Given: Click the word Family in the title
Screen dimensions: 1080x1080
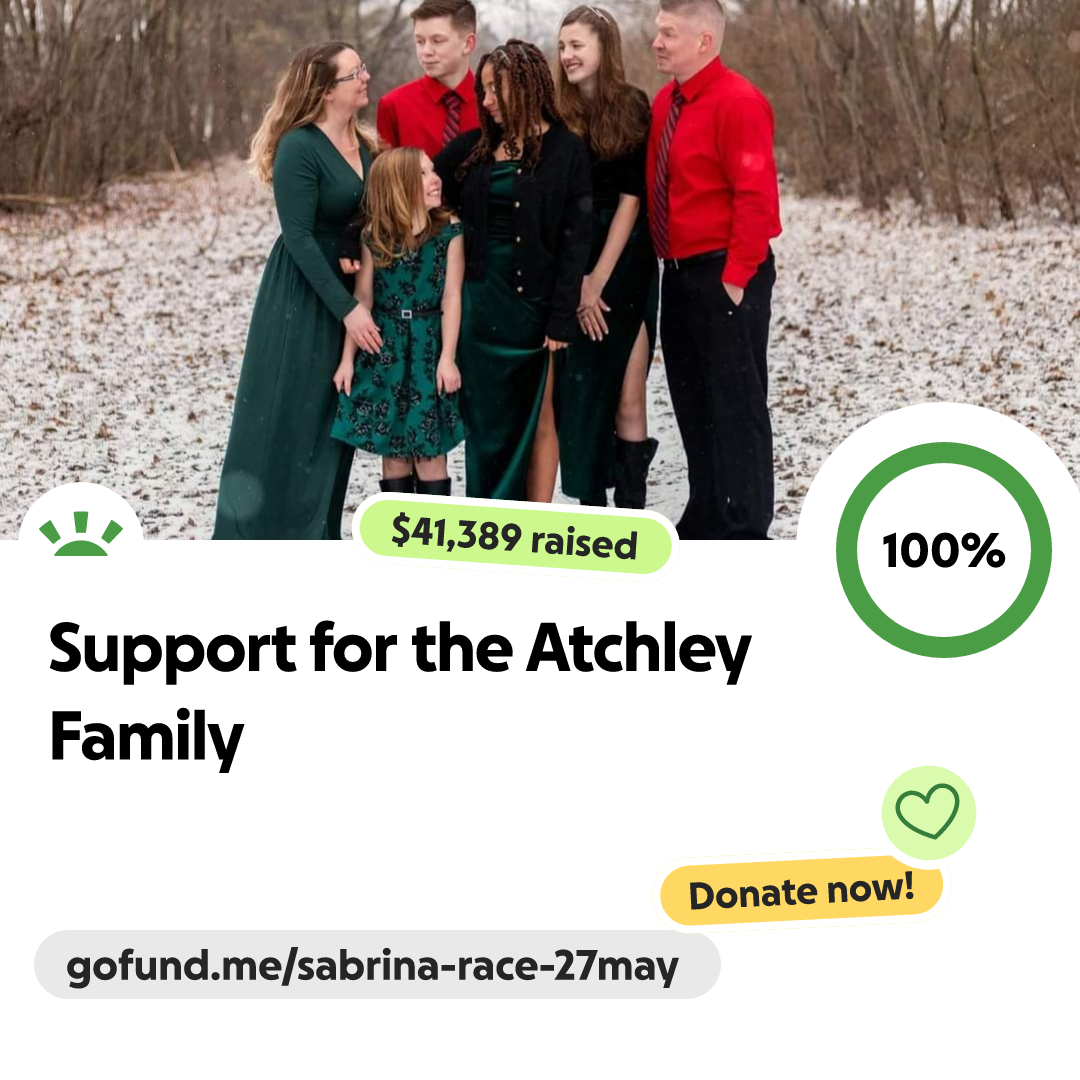Looking at the screenshot, I should [147, 738].
